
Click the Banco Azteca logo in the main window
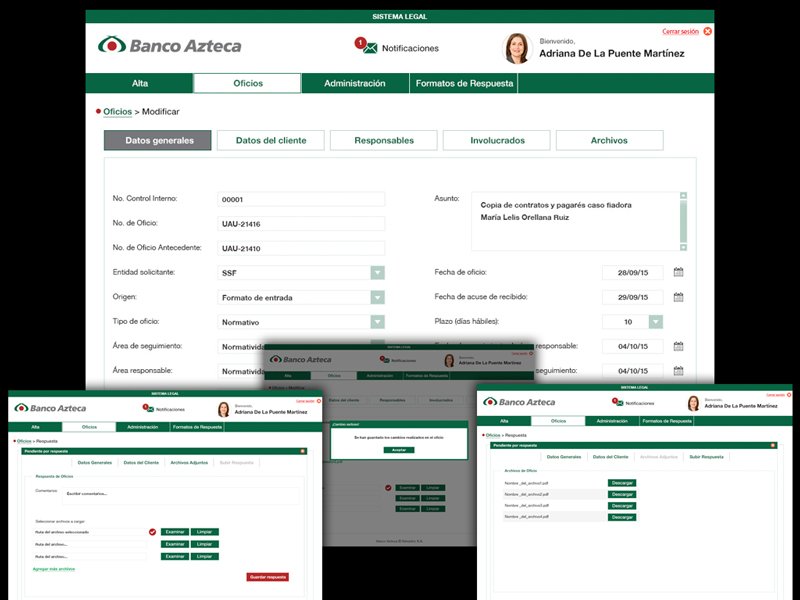click(x=169, y=45)
